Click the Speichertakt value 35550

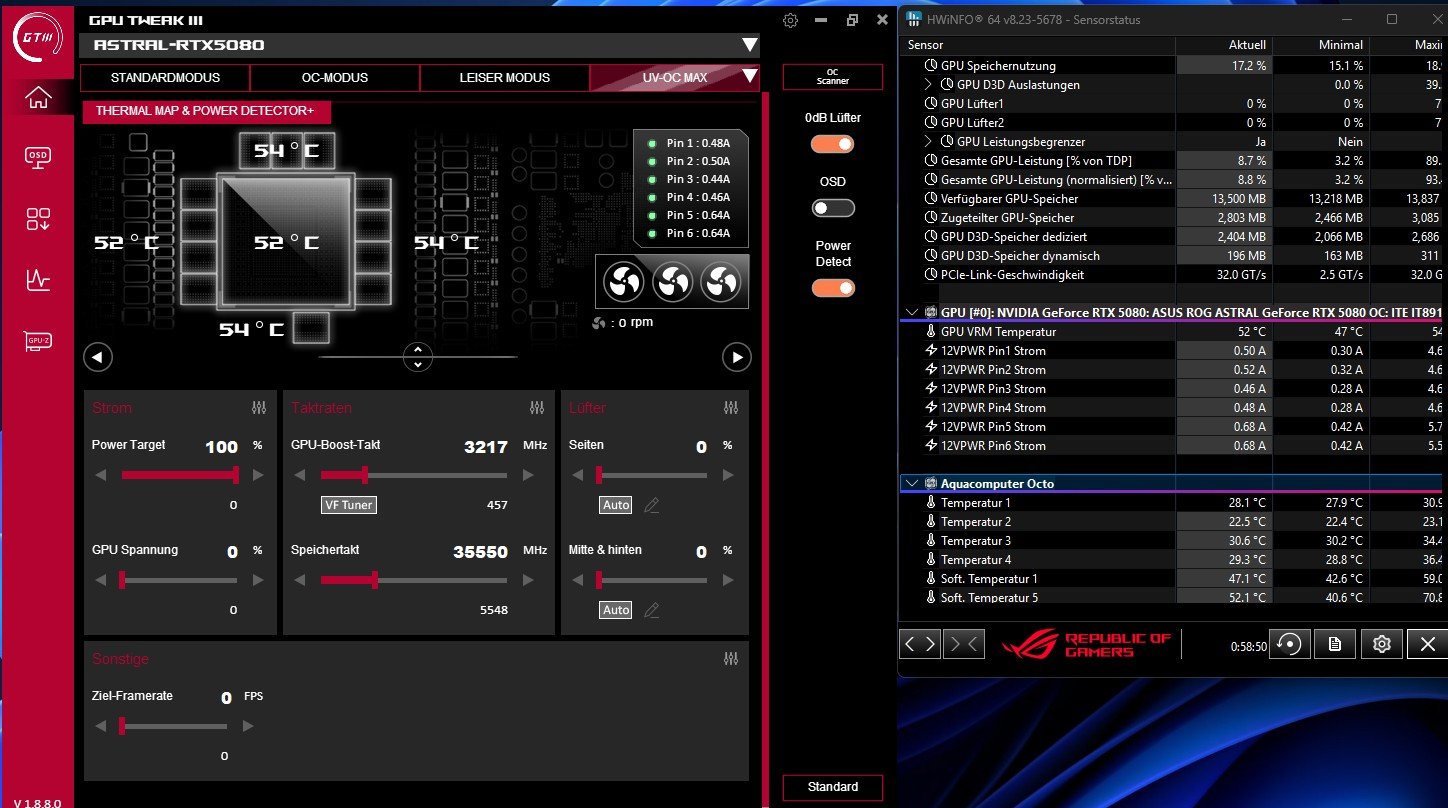pyautogui.click(x=479, y=551)
